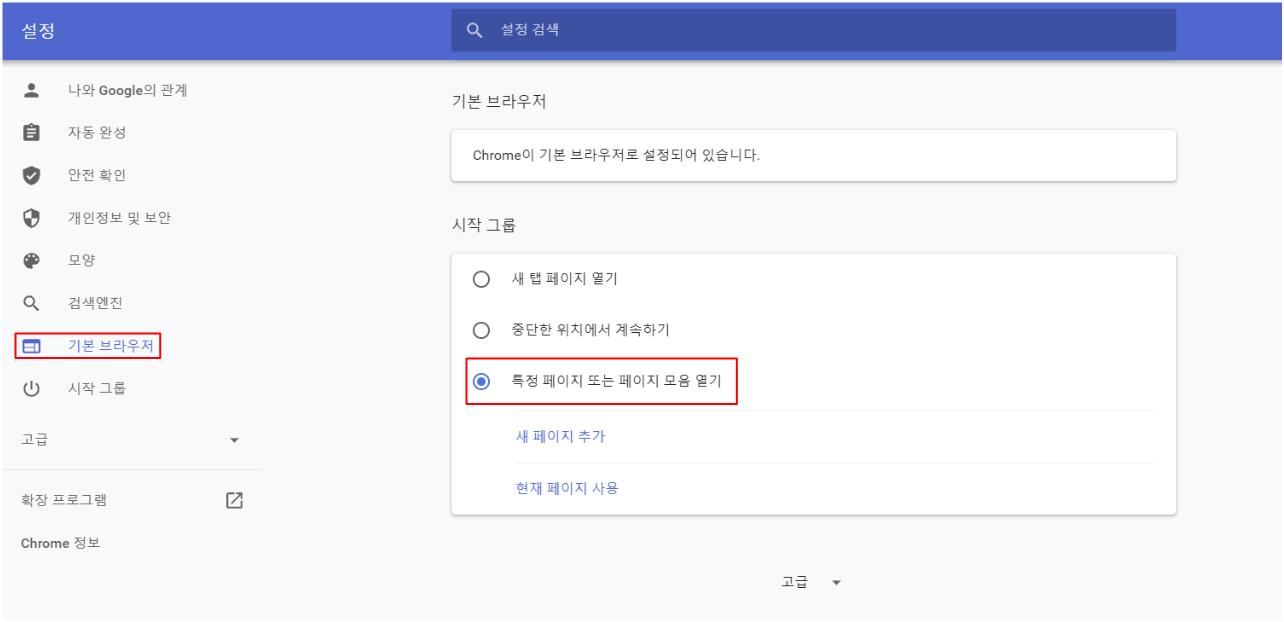Click the 기본 브라우저 section heading
The width and height of the screenshot is (1284, 622).
click(x=500, y=103)
